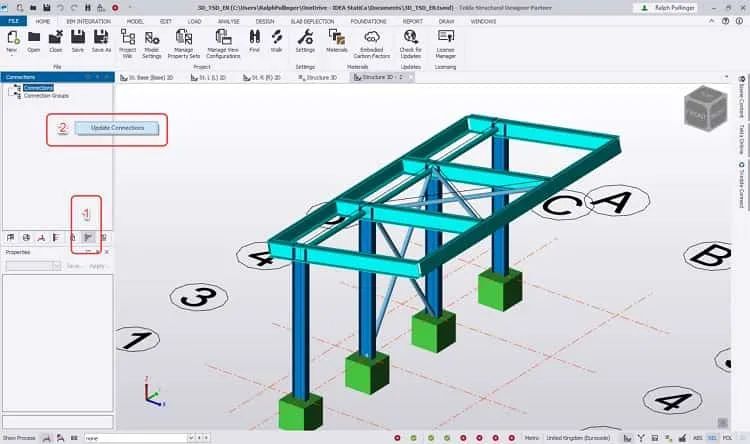
Task: Click the Apply button in Properties
Action: (x=97, y=266)
